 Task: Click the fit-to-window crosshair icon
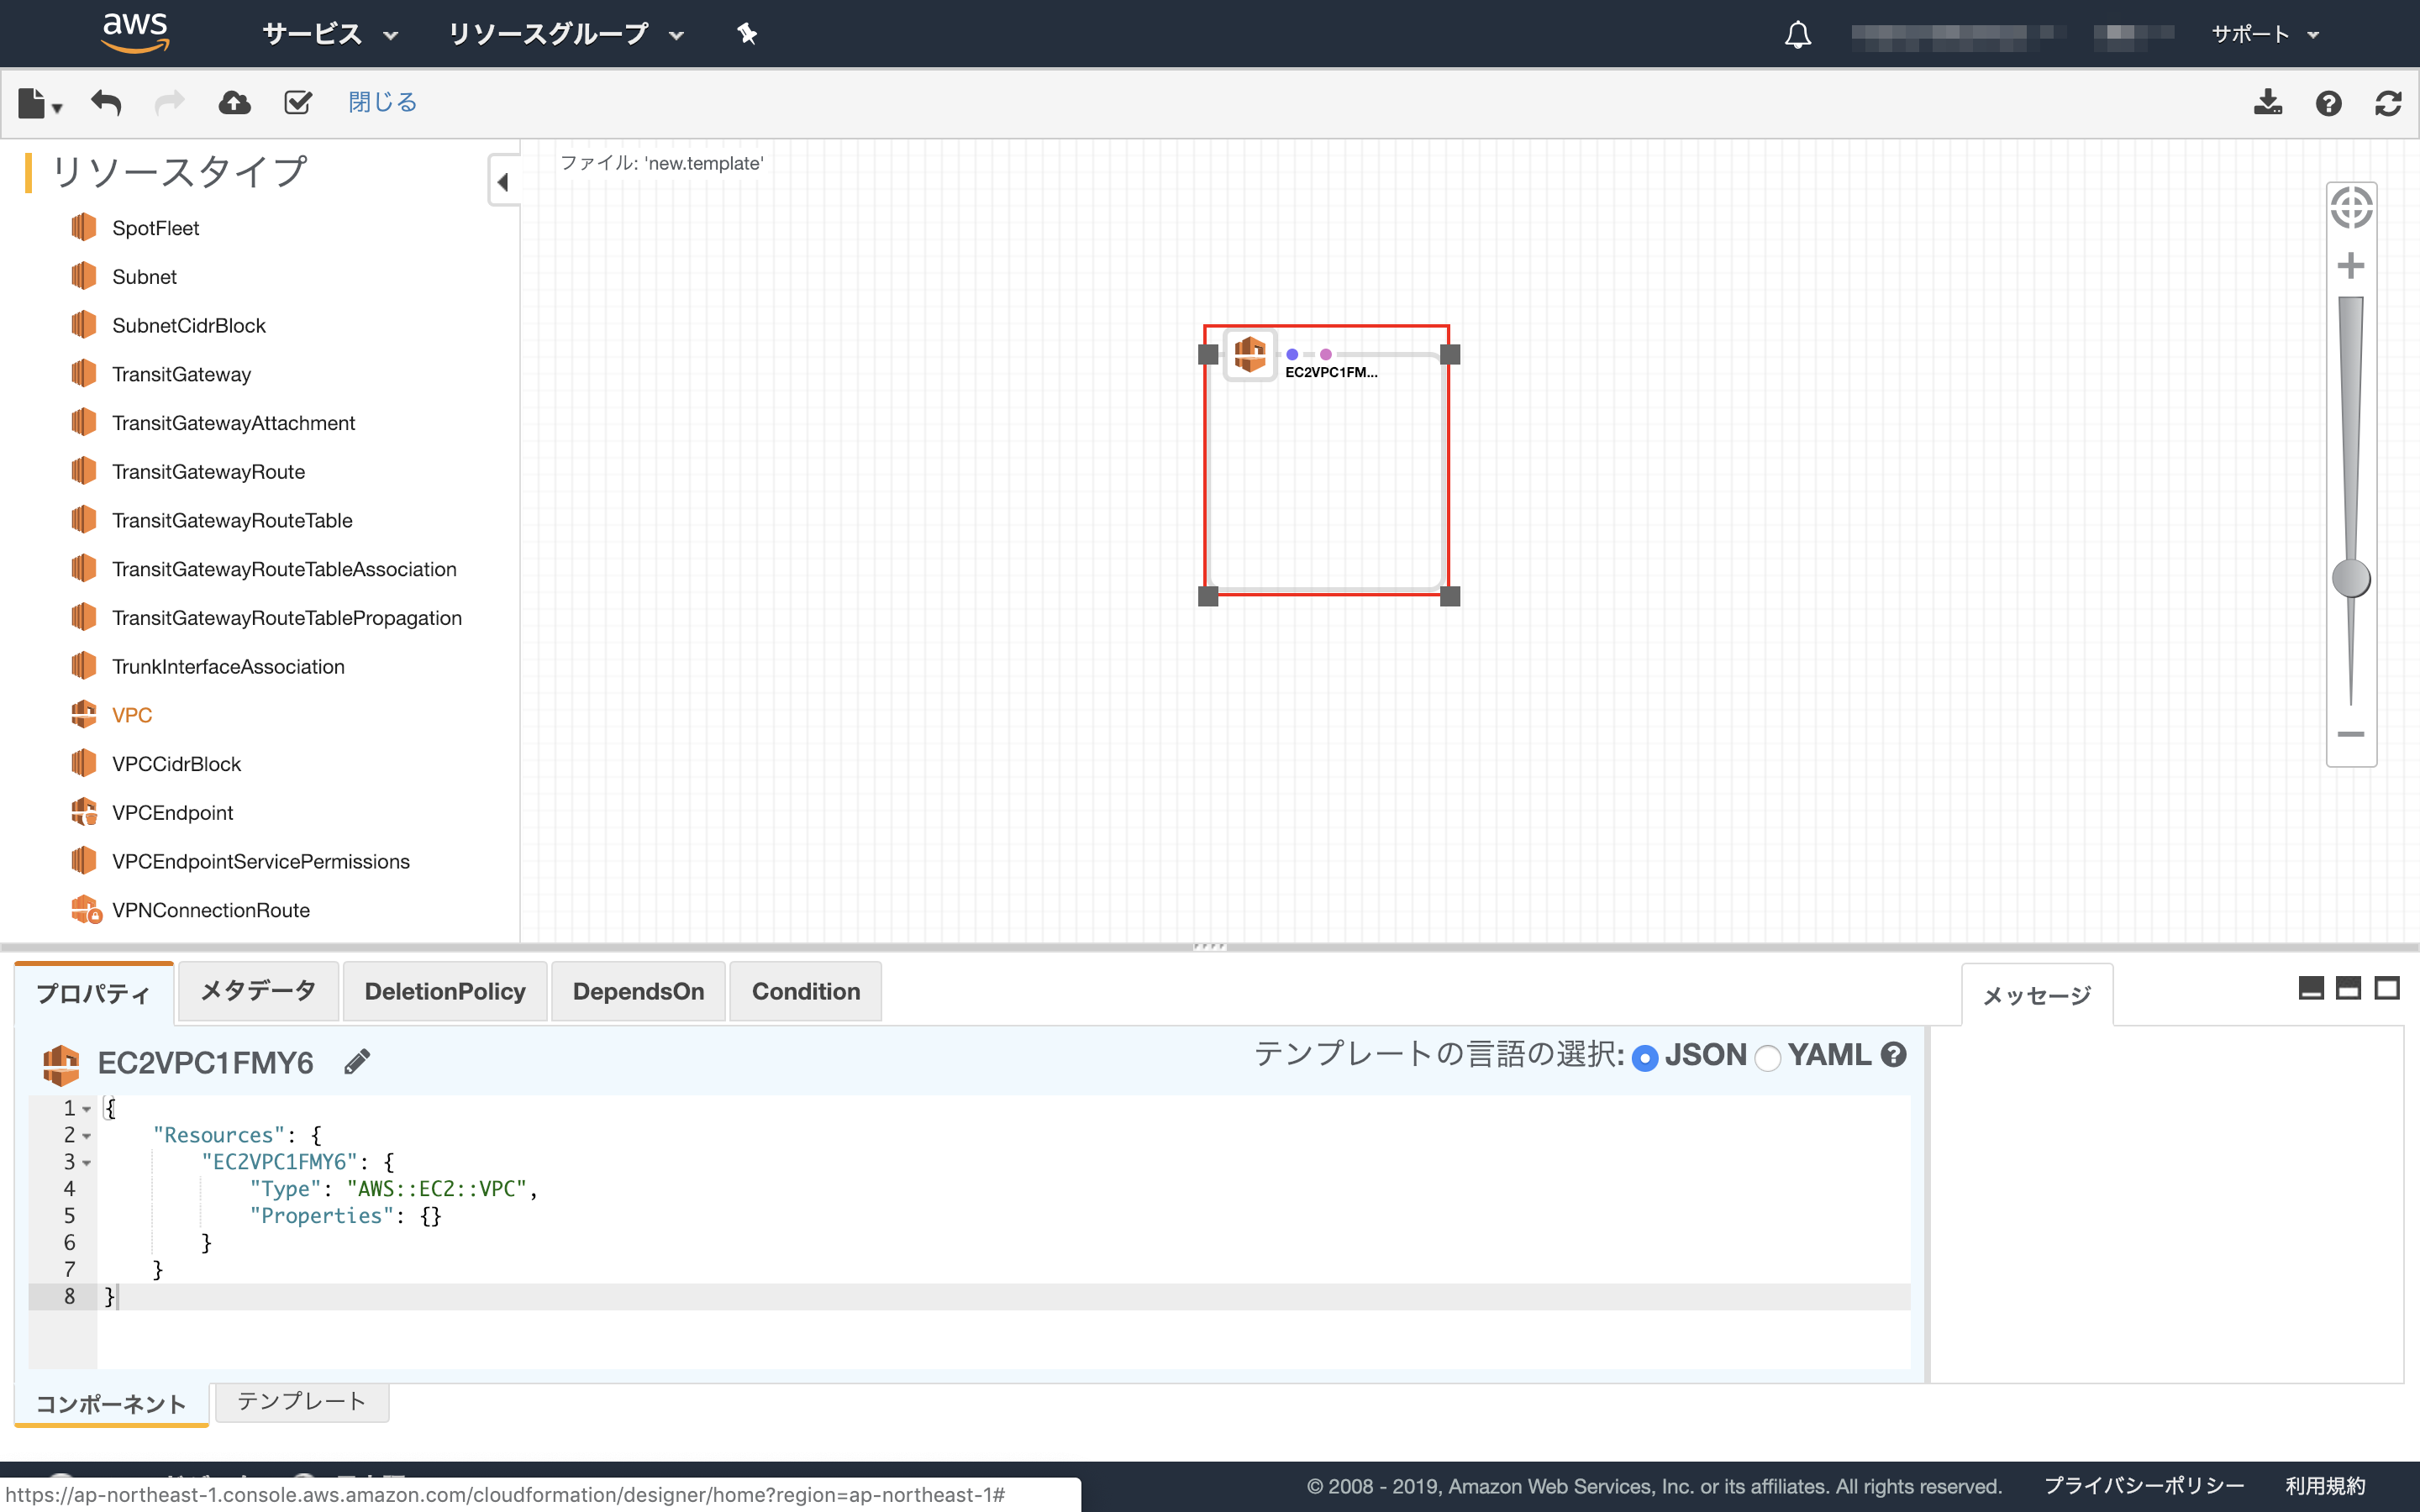pyautogui.click(x=2351, y=208)
